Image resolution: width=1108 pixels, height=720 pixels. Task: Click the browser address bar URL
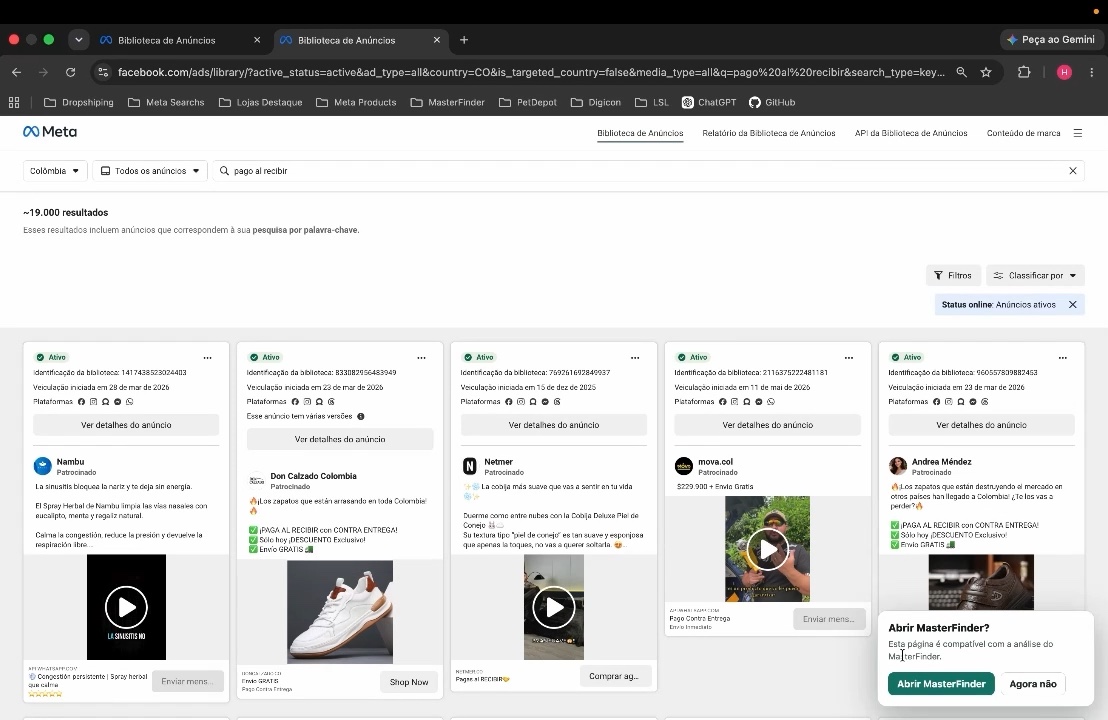[531, 72]
